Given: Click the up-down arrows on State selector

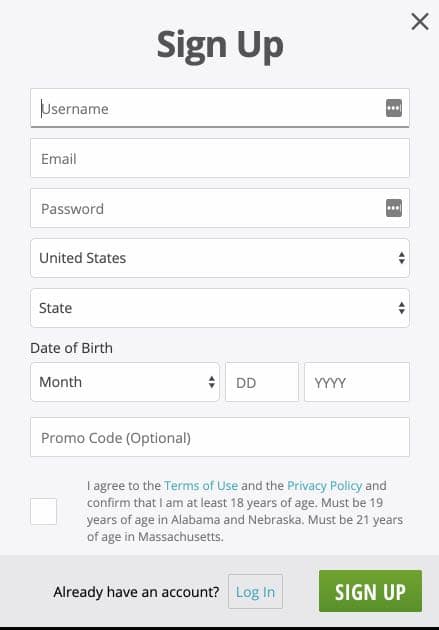Looking at the screenshot, I should click(x=401, y=308).
